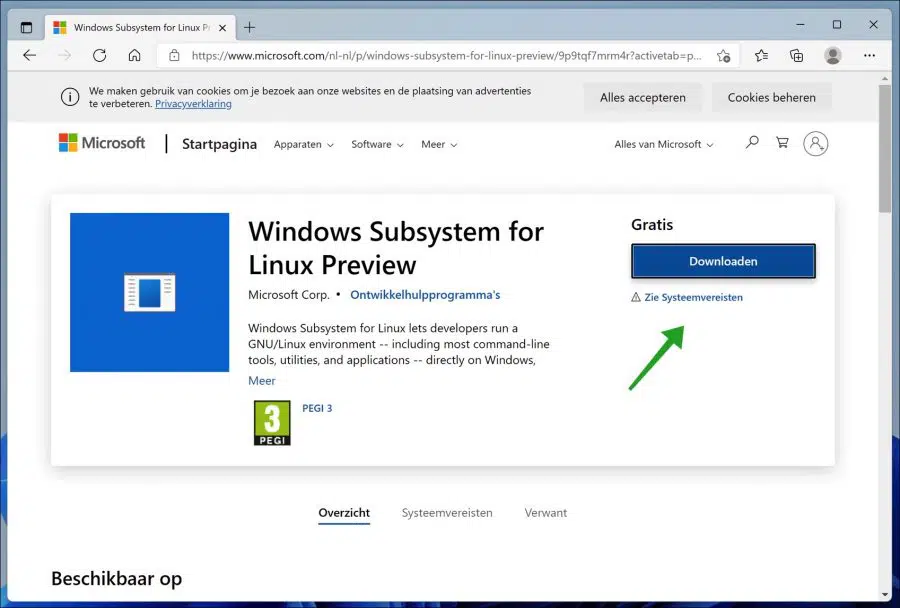This screenshot has height=608, width=900.
Task: Open tab actions menu icon
Action: pyautogui.click(x=26, y=28)
